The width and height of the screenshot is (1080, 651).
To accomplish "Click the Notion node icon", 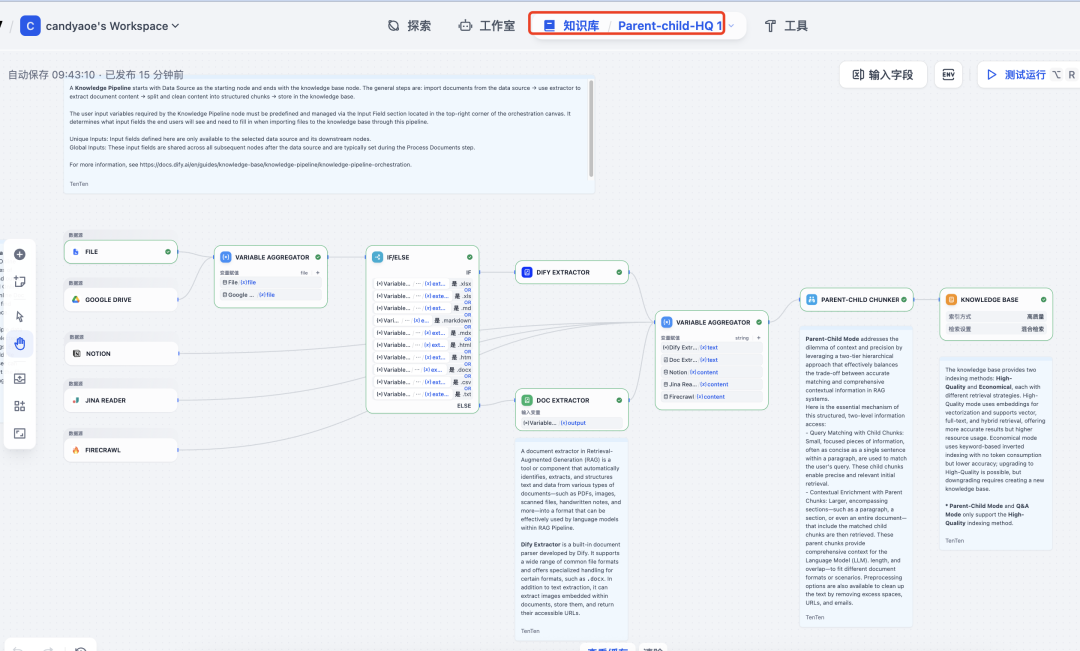I will (76, 353).
